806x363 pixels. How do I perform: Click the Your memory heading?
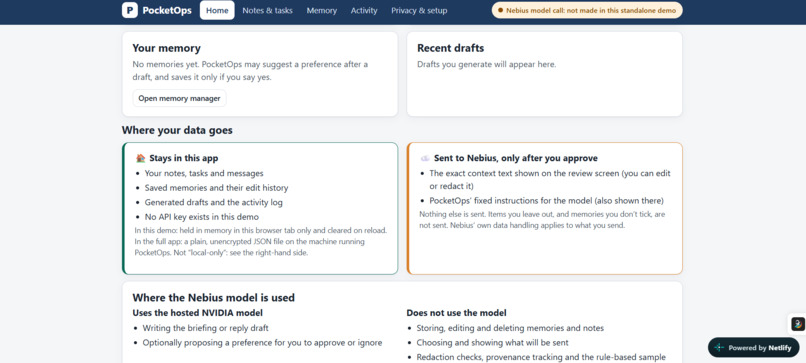(x=167, y=48)
